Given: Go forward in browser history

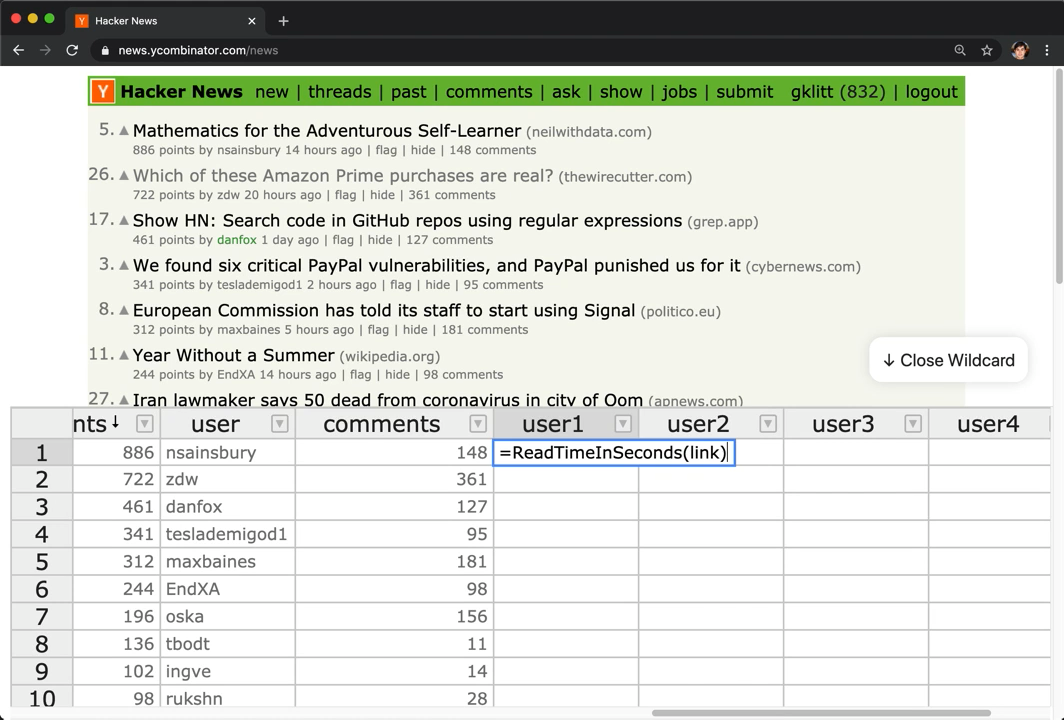Looking at the screenshot, I should 45,50.
